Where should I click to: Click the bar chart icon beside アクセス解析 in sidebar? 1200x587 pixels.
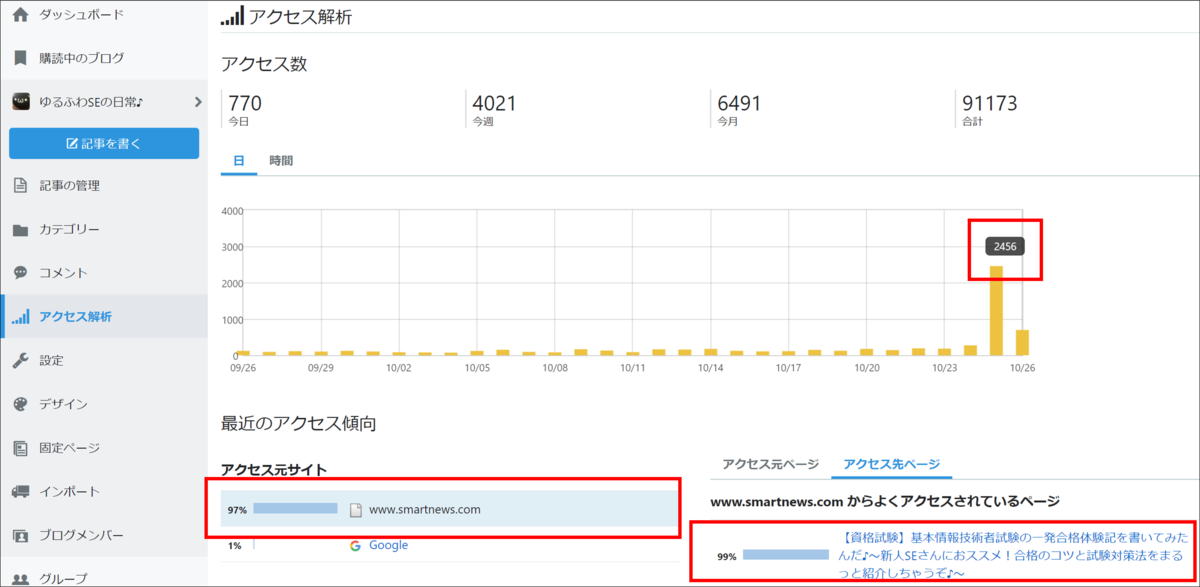[20, 317]
